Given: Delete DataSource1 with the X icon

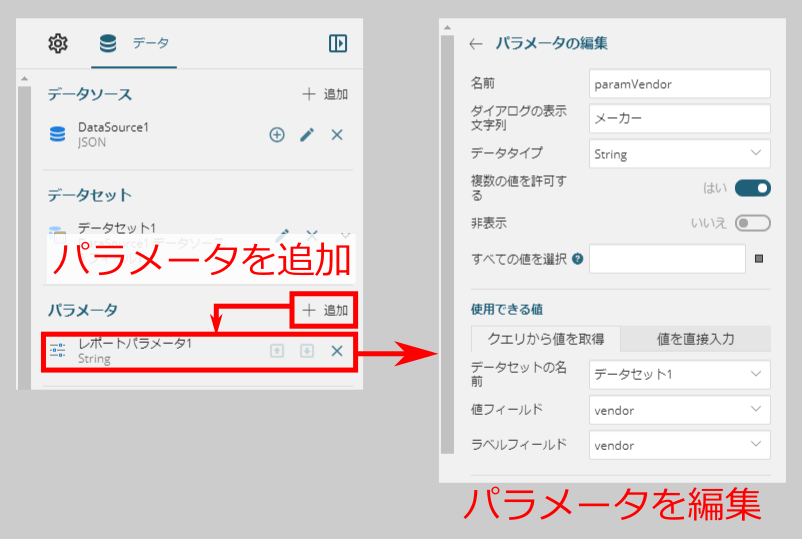Looking at the screenshot, I should (x=337, y=134).
